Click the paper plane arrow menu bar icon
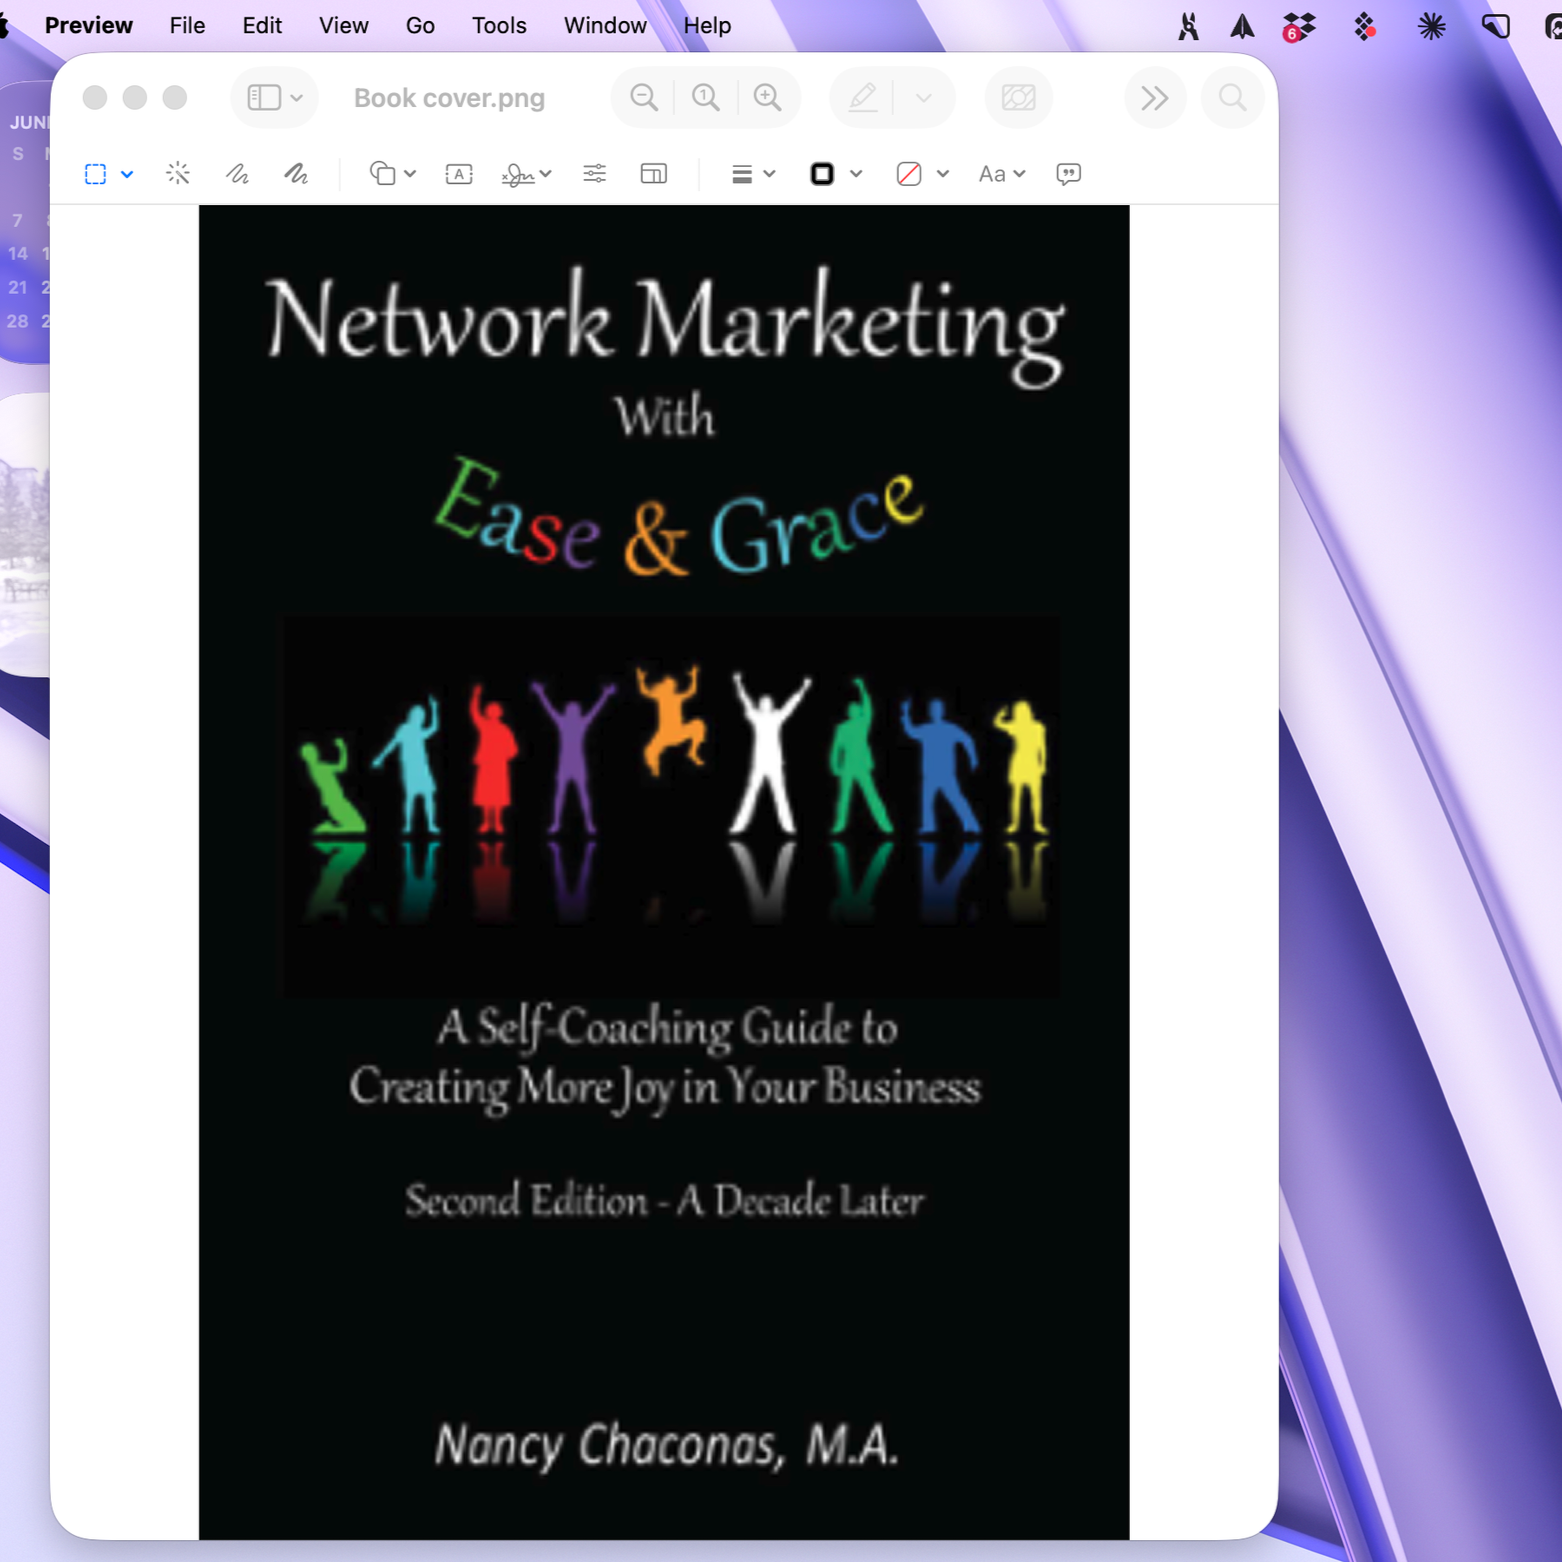1562x1562 pixels. [x=1242, y=26]
